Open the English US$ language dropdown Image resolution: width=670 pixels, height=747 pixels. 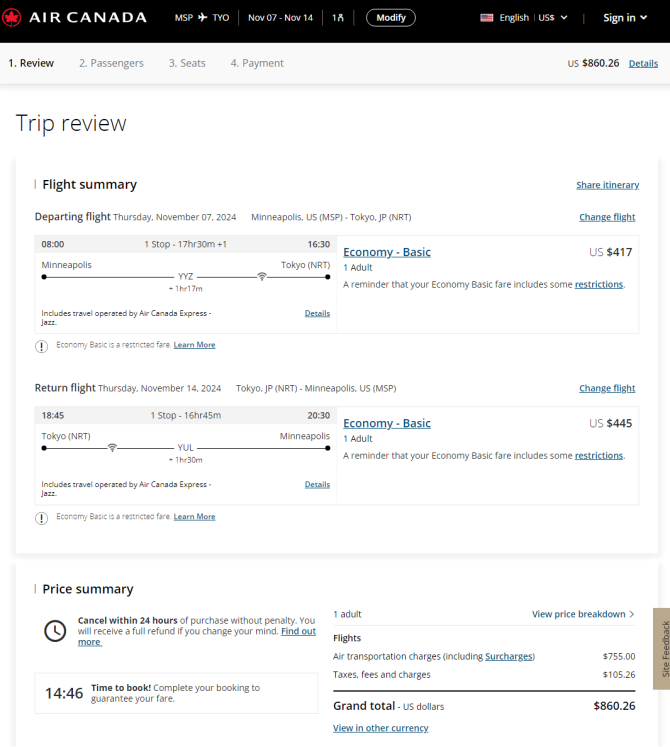(x=524, y=18)
